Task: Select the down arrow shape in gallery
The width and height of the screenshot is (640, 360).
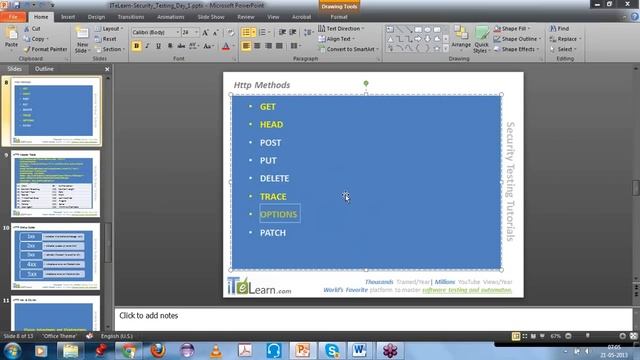Action: click(x=427, y=39)
